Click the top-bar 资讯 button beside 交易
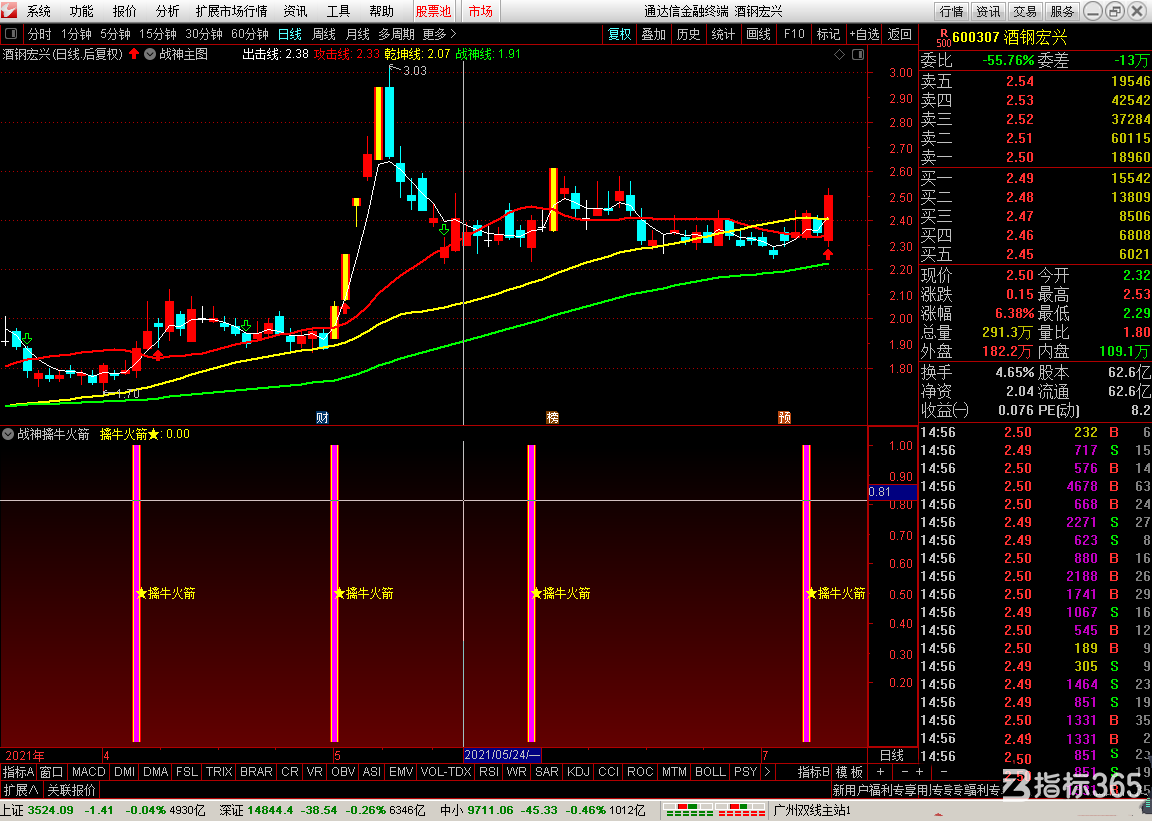This screenshot has height=822, width=1152. 988,11
